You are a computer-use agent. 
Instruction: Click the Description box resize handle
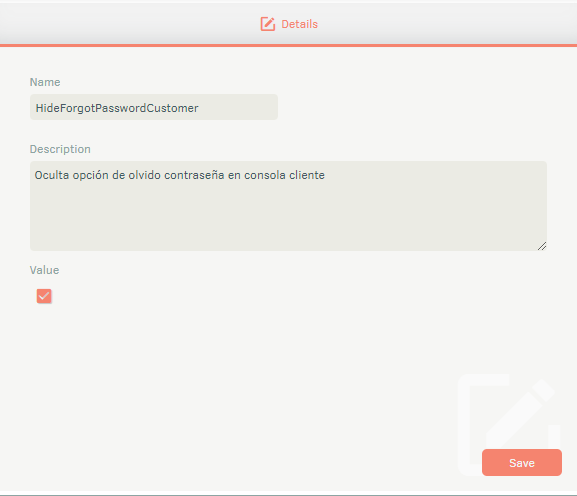point(542,246)
